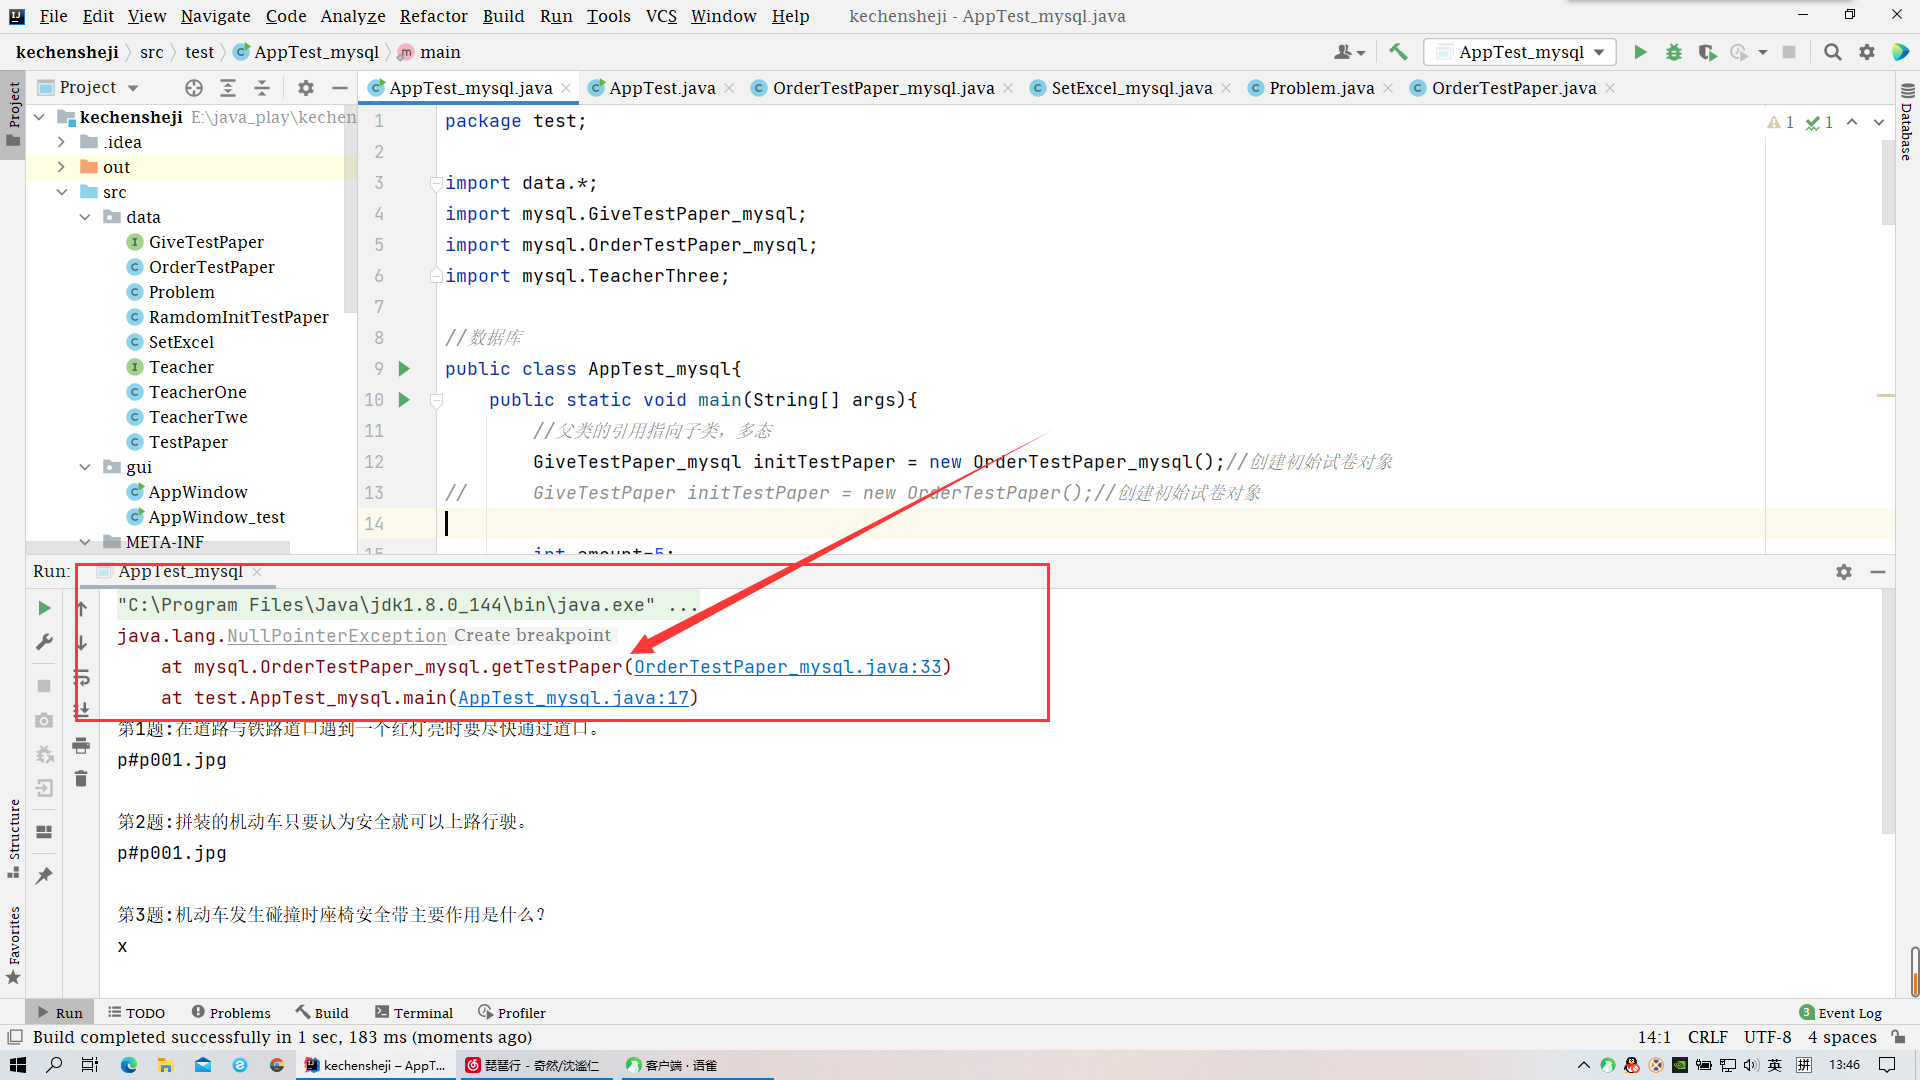The width and height of the screenshot is (1920, 1080).
Task: Click the Debug bug icon
Action: point(1673,52)
